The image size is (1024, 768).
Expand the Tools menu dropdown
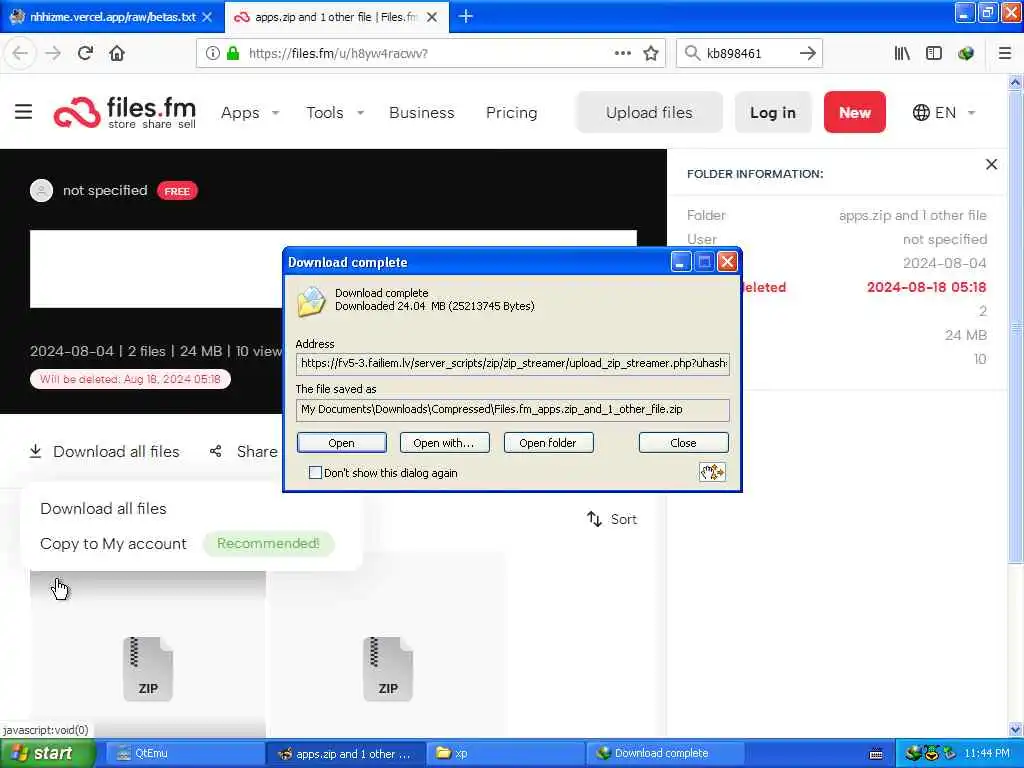[x=360, y=112]
